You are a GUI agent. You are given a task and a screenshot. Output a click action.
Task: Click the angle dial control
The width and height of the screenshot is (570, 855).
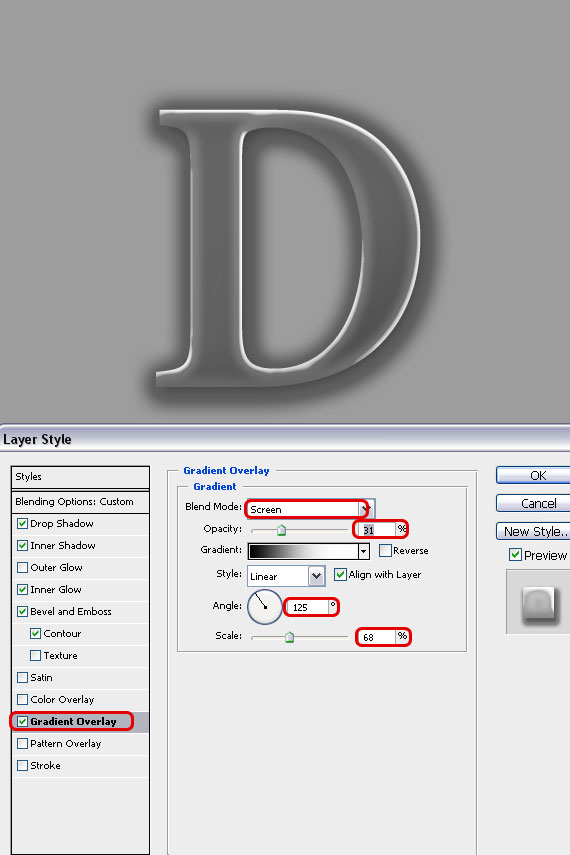coord(265,606)
